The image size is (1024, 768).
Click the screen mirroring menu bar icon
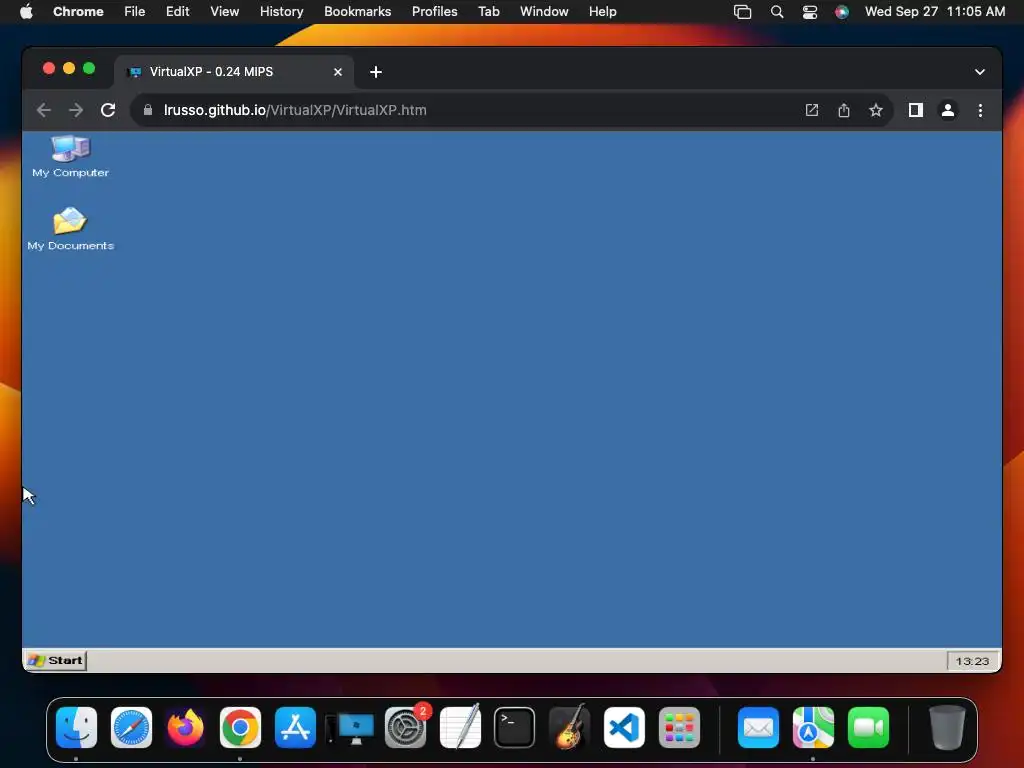click(x=743, y=12)
